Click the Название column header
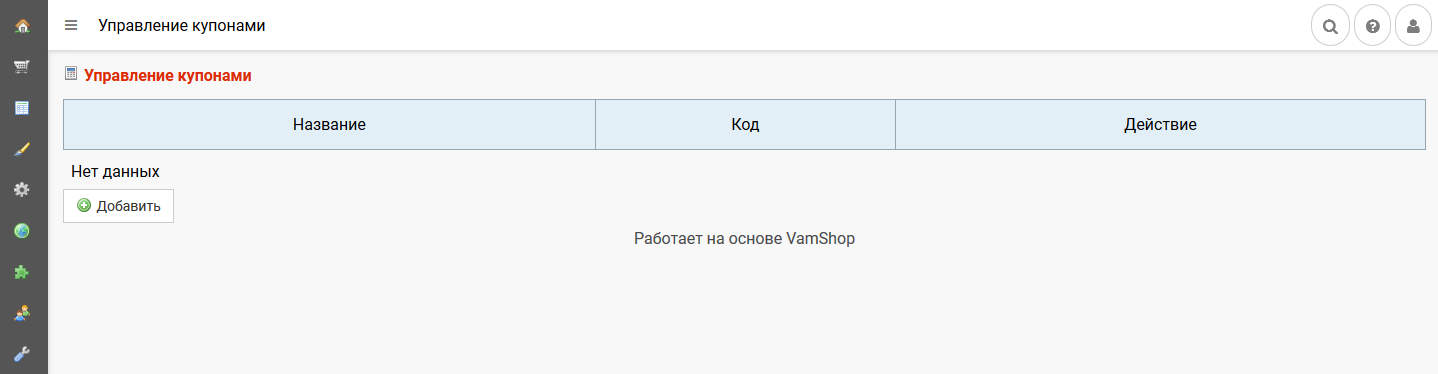 (329, 125)
